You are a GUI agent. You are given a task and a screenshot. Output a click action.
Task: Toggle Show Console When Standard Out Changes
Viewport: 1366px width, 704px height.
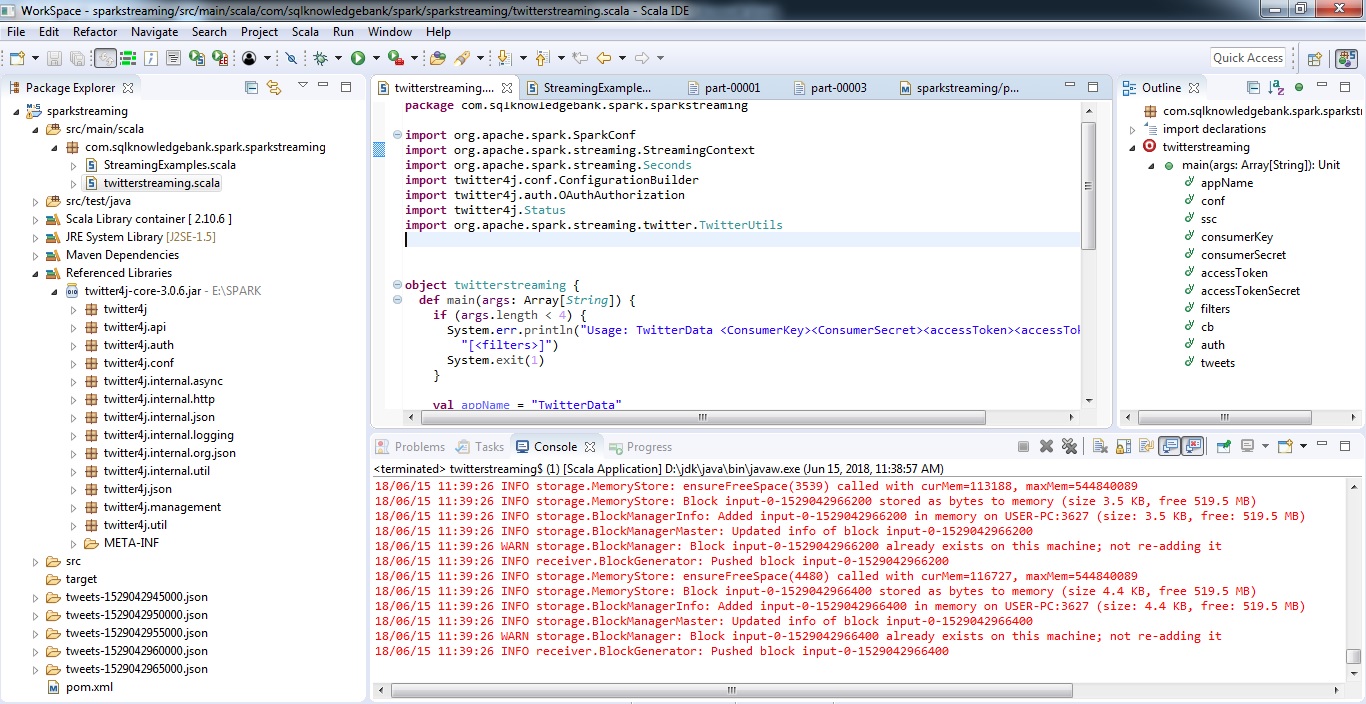pos(1169,446)
